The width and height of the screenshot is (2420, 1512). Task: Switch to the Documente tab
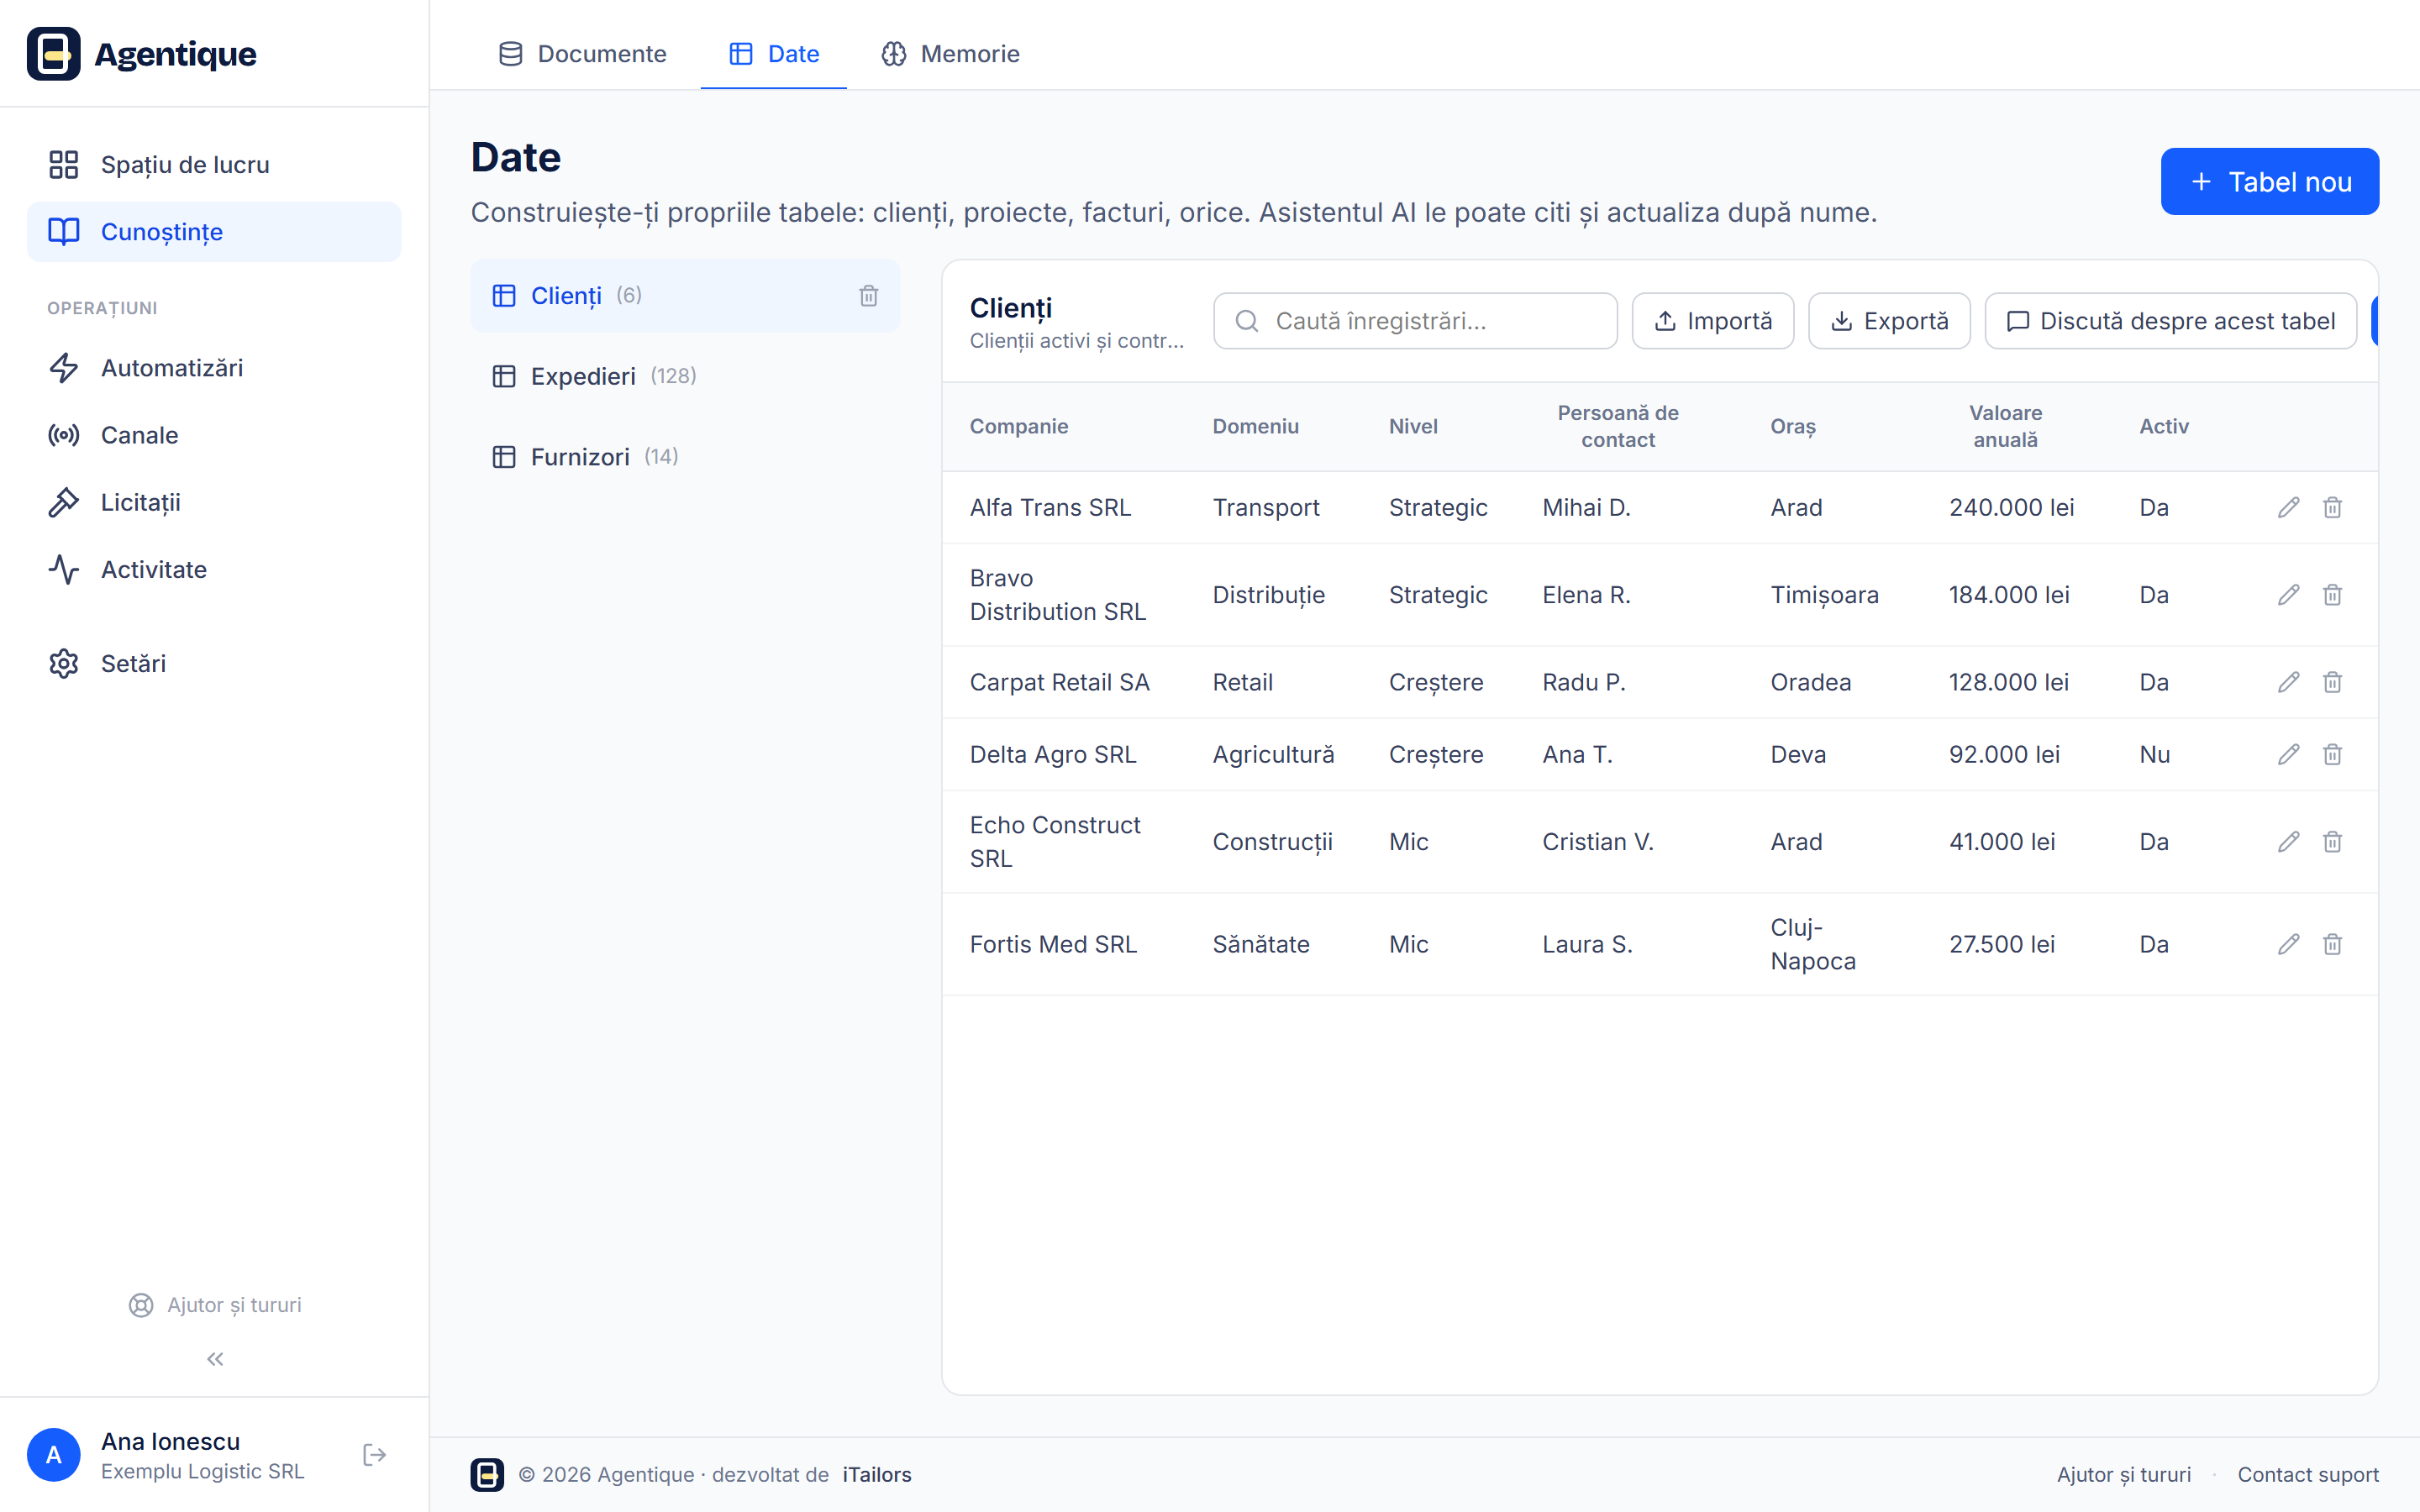tap(582, 54)
